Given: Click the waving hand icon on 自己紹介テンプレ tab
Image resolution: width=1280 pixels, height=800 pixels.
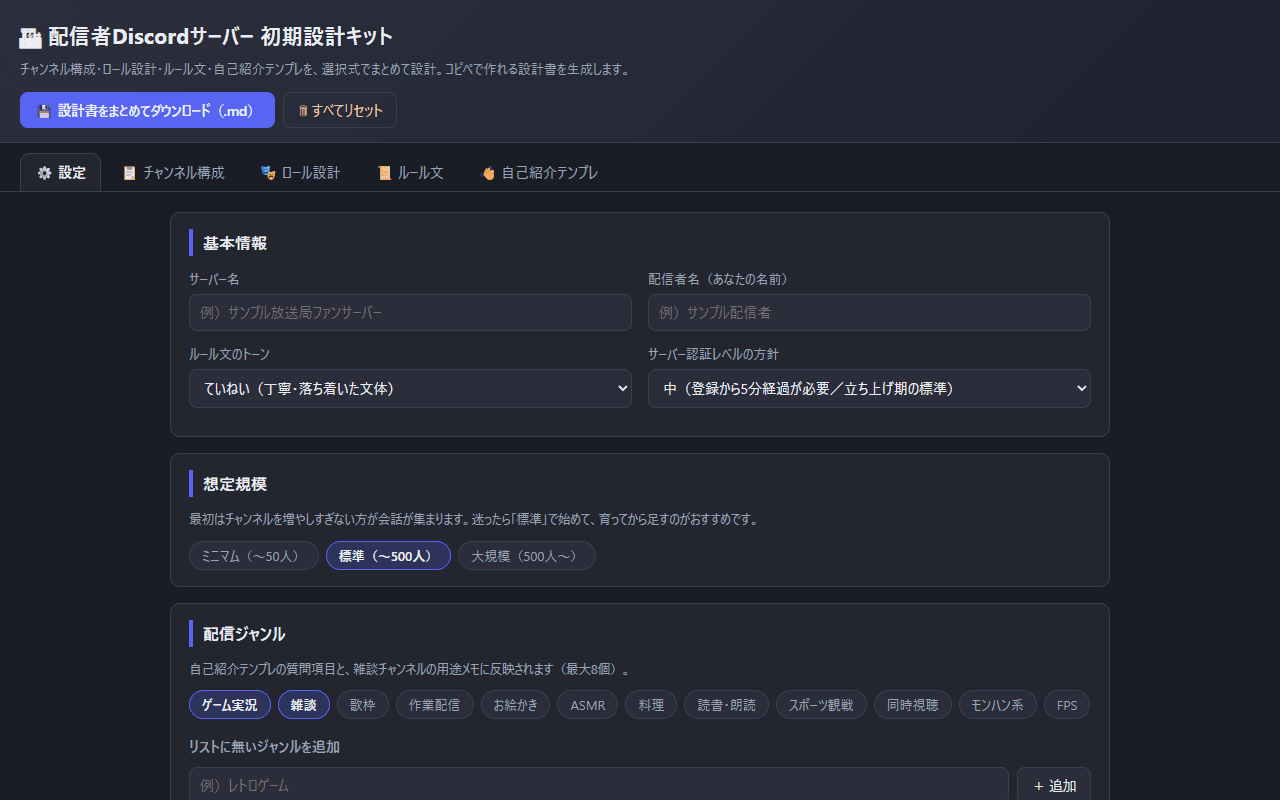Looking at the screenshot, I should coord(488,173).
